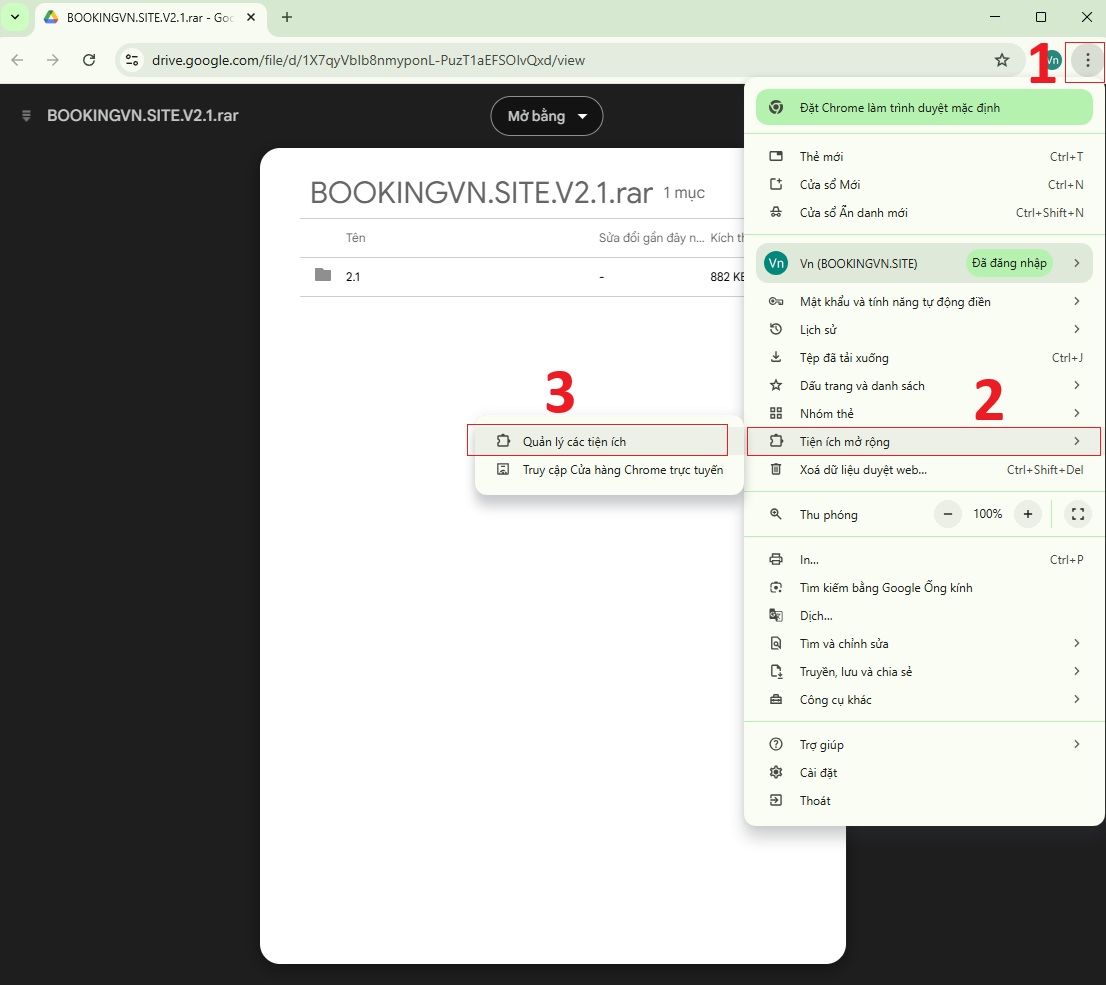The width and height of the screenshot is (1106, 985).
Task: Open the Mở bằng dropdown
Action: pos(547,116)
